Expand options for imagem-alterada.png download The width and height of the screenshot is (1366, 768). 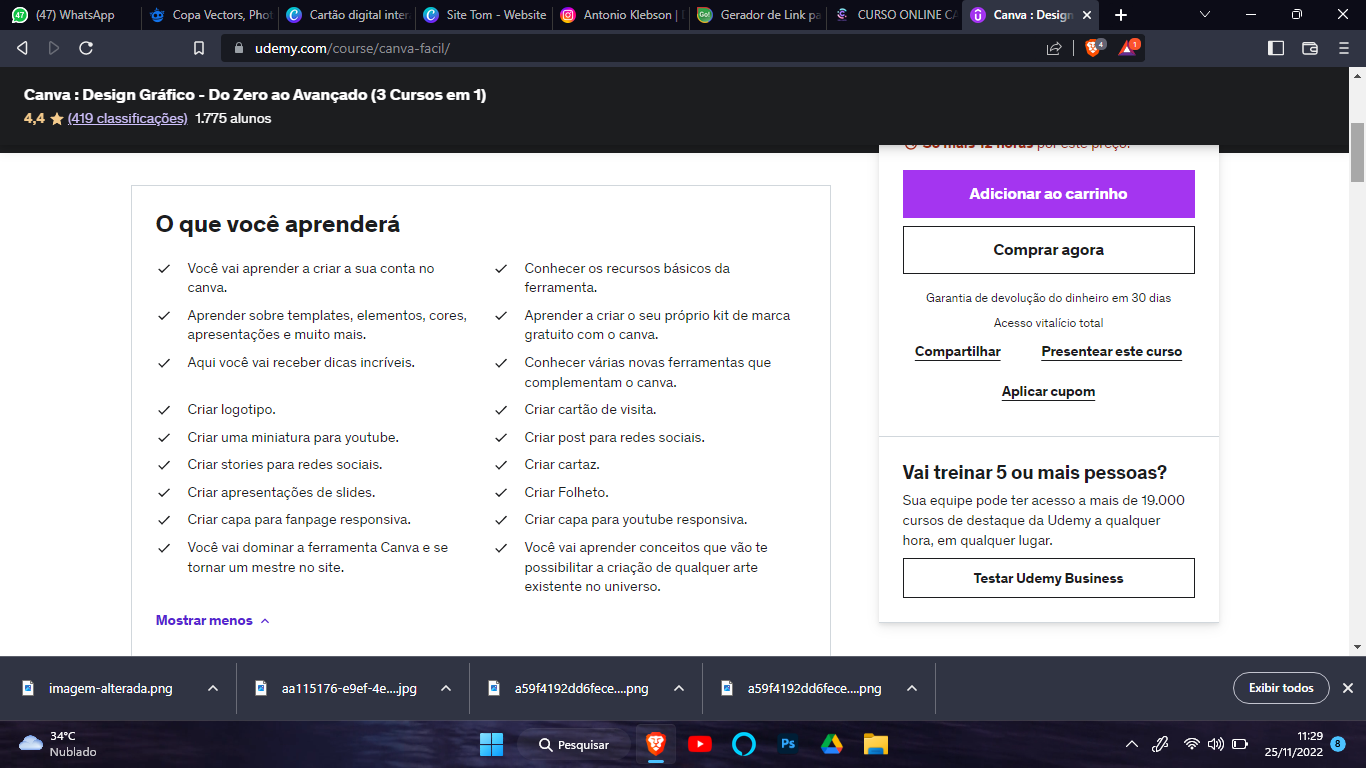pyautogui.click(x=213, y=688)
